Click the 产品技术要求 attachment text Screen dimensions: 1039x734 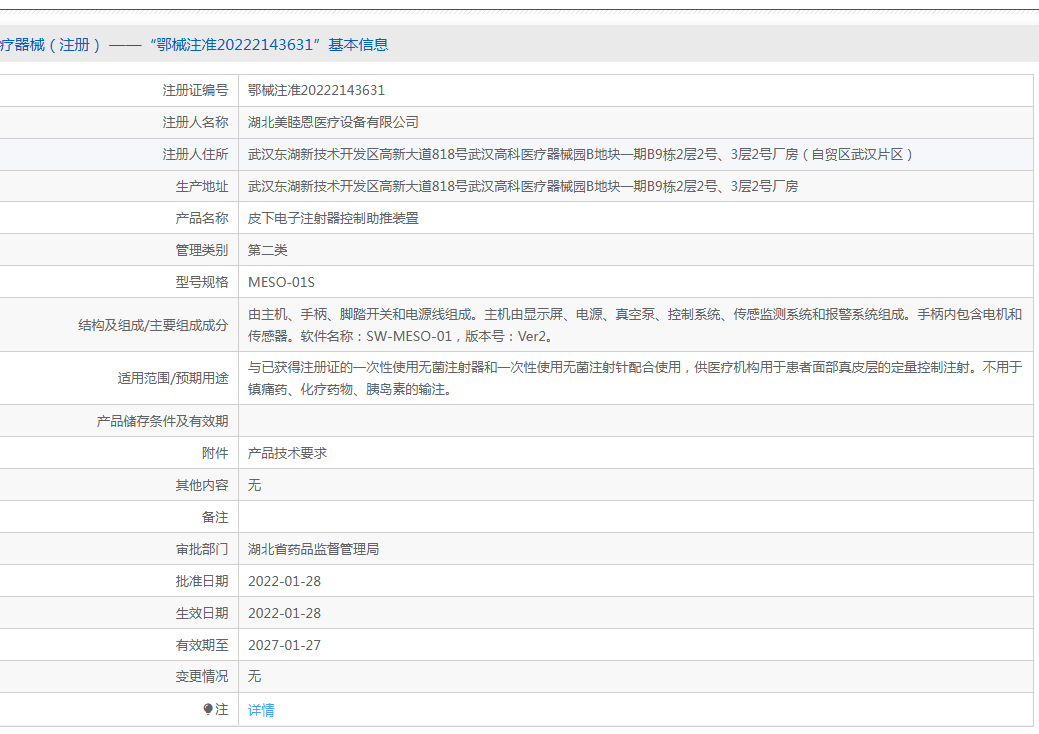287,453
